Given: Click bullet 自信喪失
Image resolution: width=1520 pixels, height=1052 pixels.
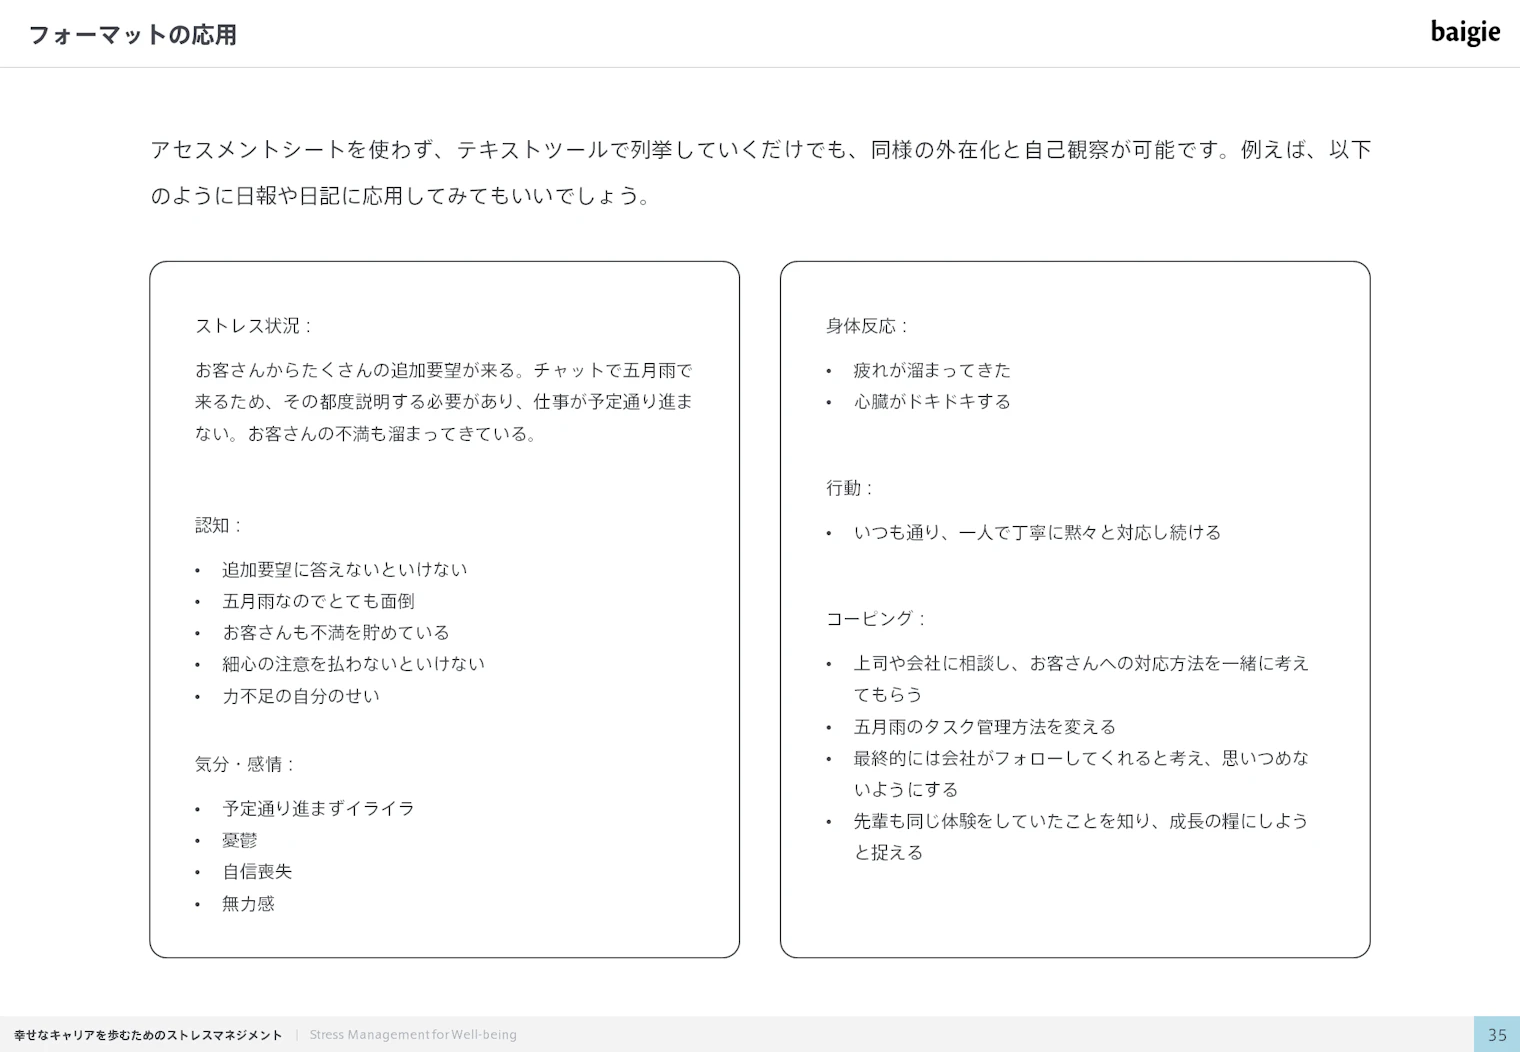Looking at the screenshot, I should 257,872.
